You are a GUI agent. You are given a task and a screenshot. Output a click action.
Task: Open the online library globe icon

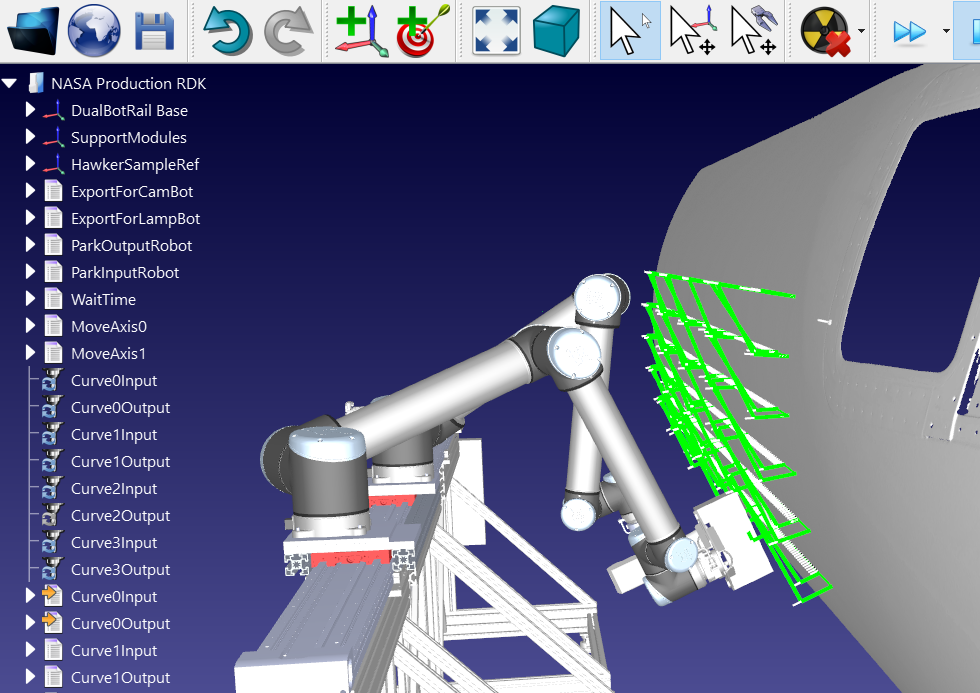coord(94,31)
